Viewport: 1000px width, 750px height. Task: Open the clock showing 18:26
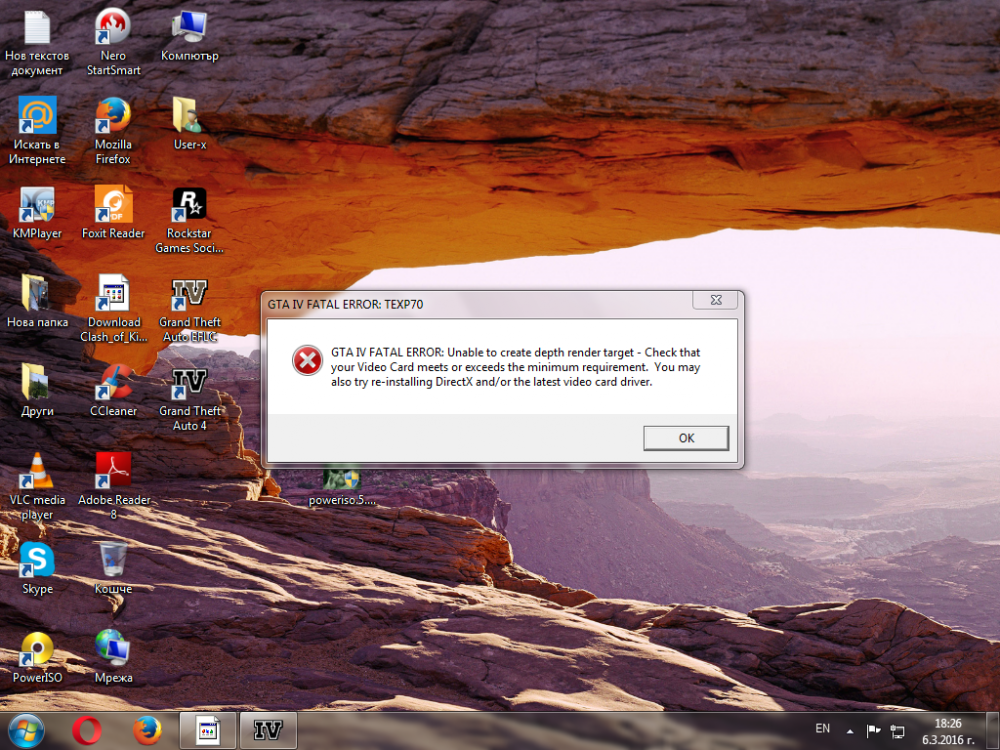click(948, 731)
